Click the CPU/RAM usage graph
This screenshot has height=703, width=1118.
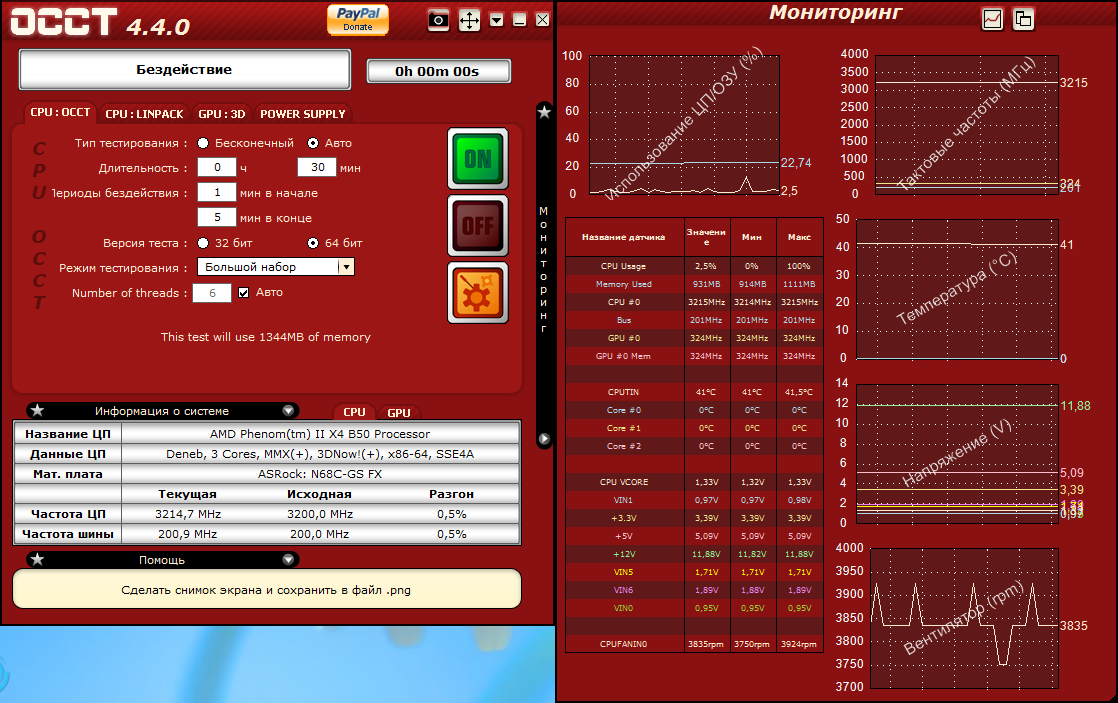click(684, 124)
